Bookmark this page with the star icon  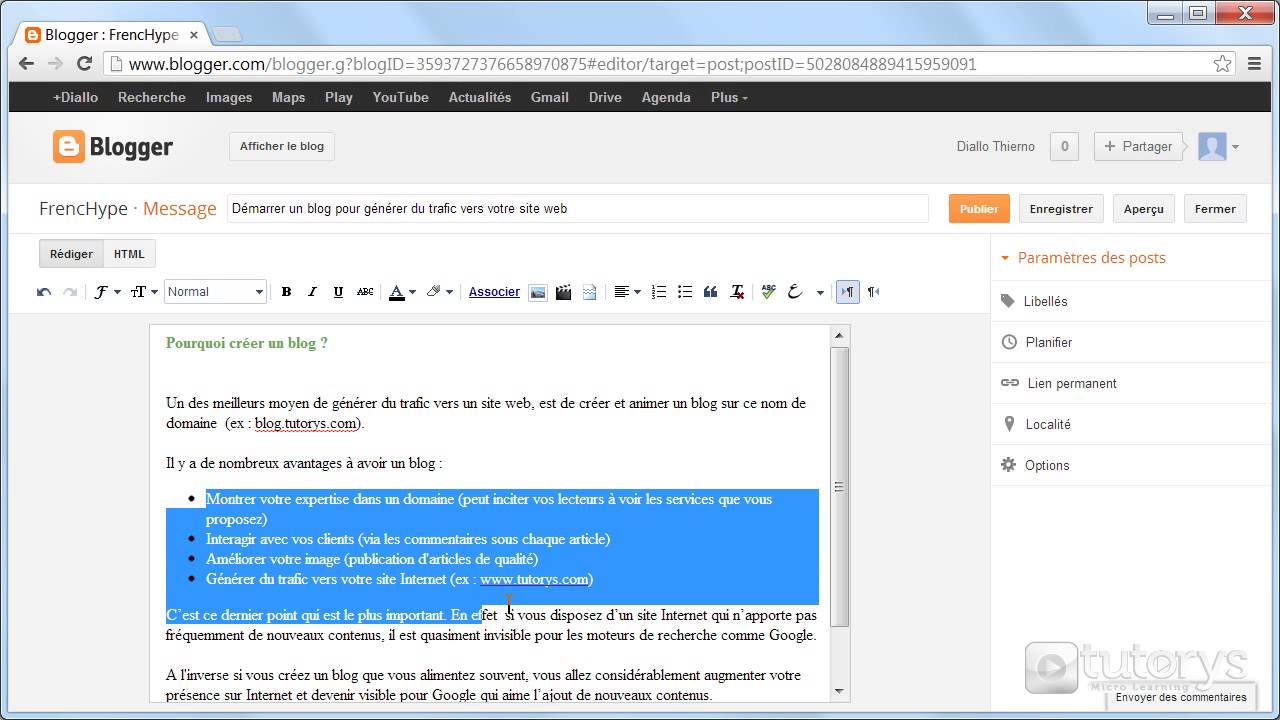pos(1222,64)
